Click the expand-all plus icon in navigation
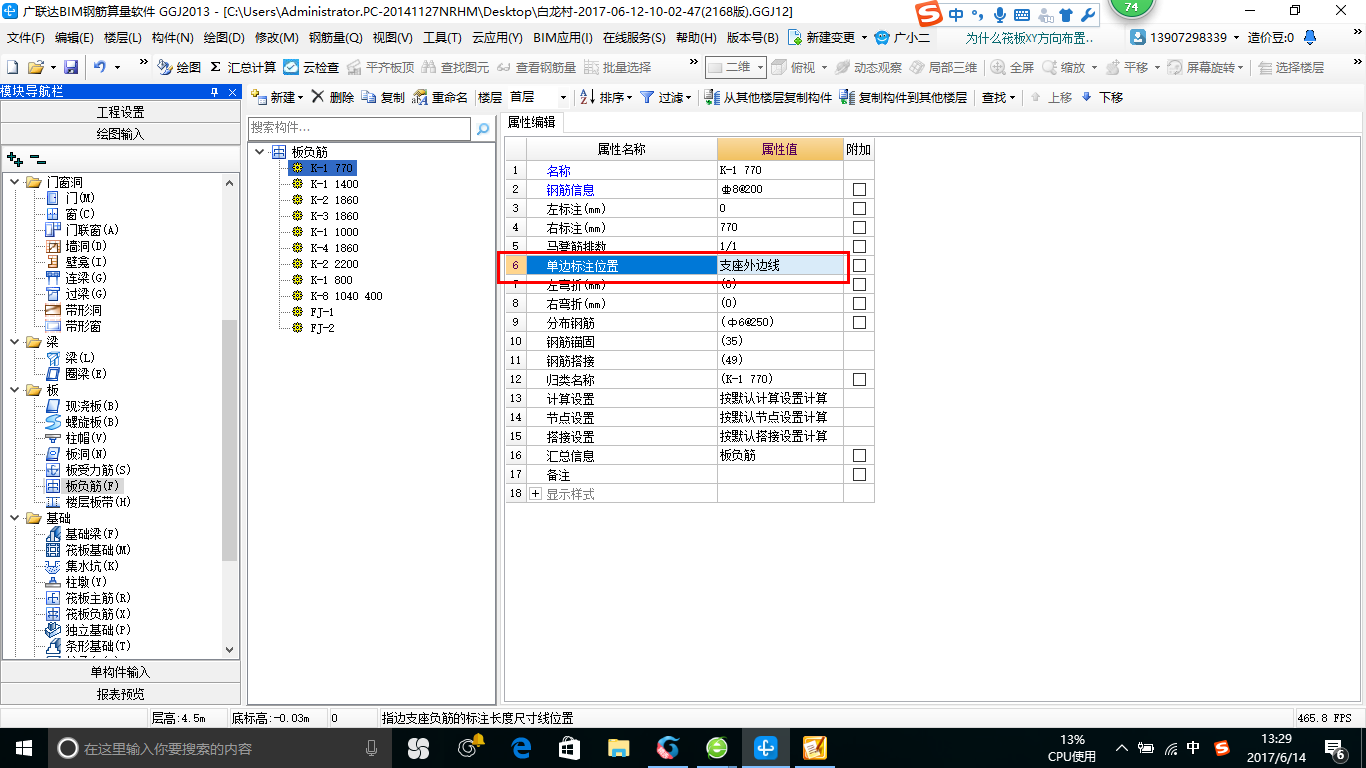Viewport: 1366px width, 768px height. (x=15, y=158)
